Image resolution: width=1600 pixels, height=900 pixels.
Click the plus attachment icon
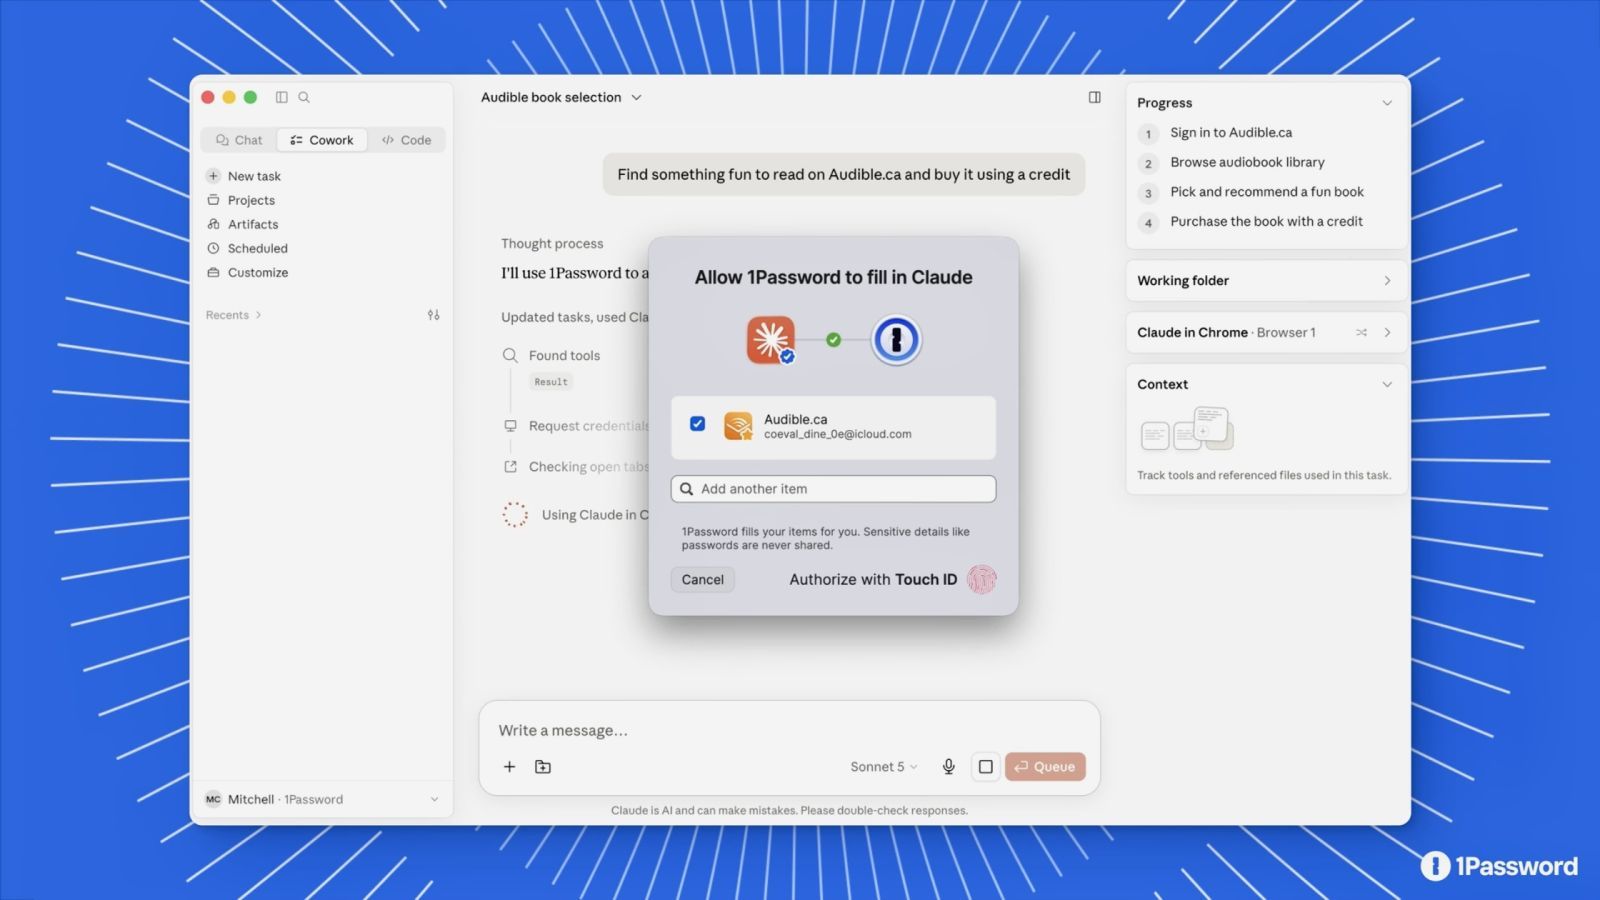(x=509, y=767)
